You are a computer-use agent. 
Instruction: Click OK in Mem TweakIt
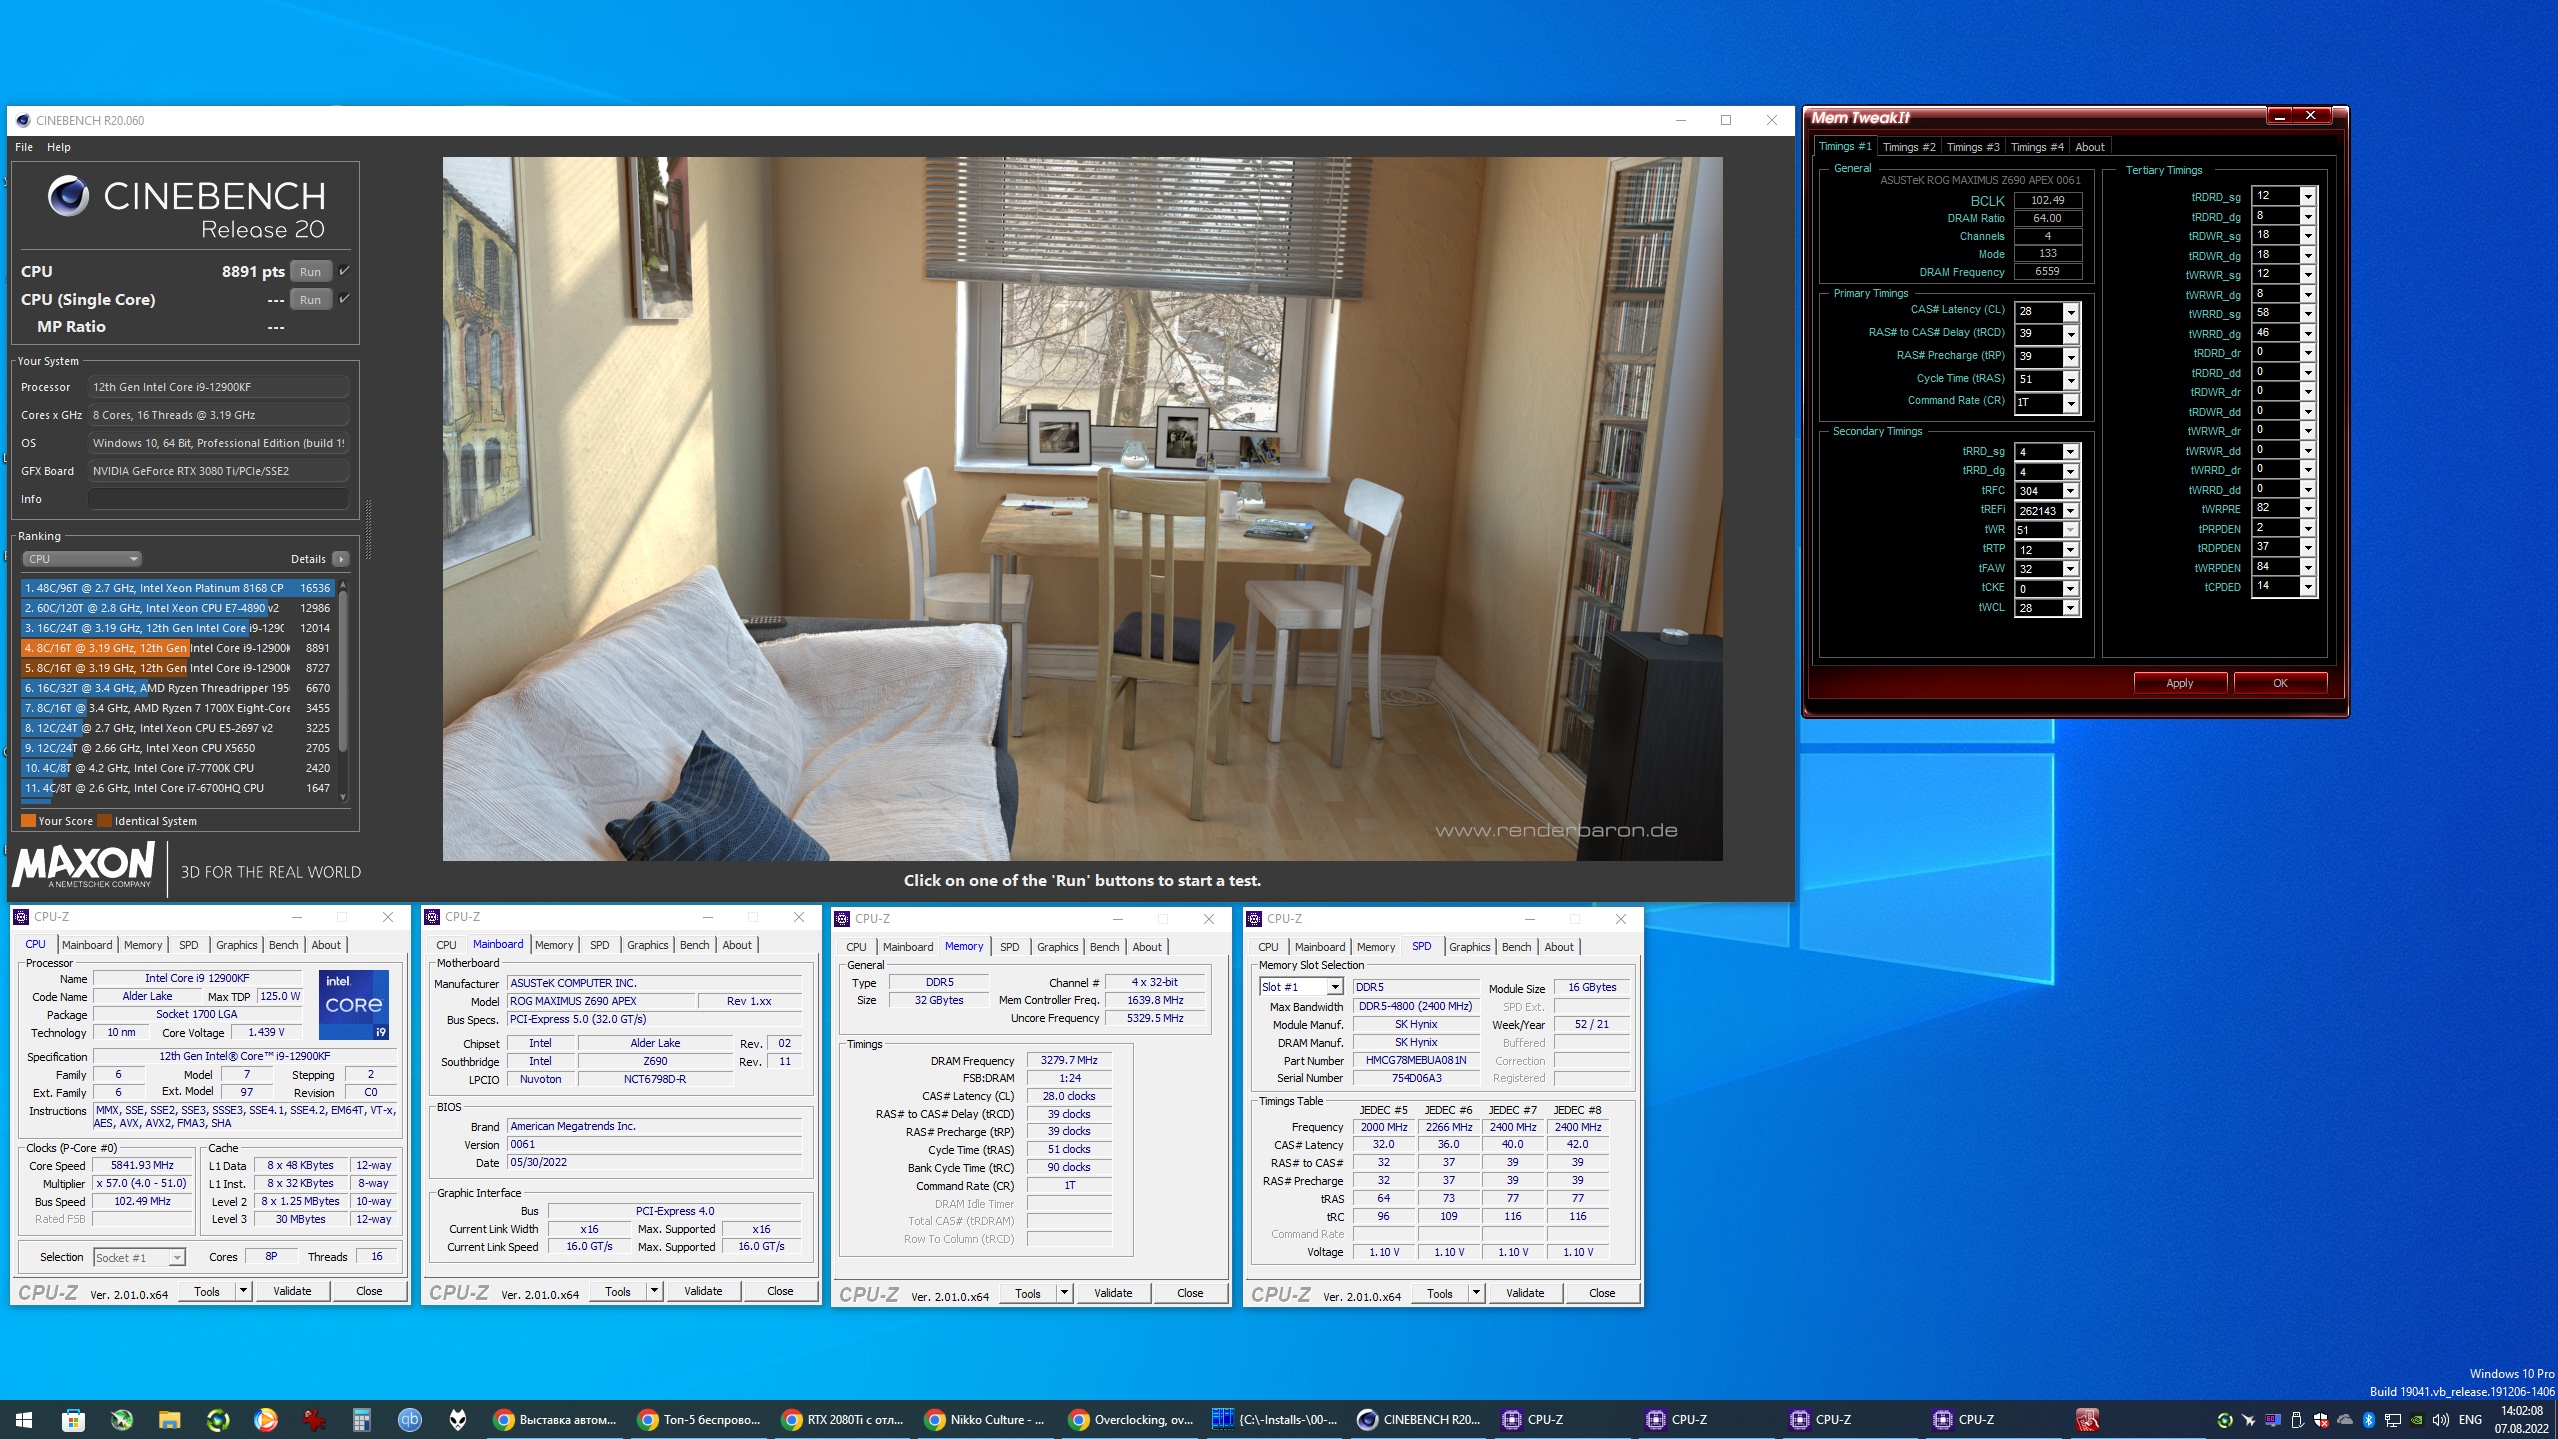[2280, 683]
